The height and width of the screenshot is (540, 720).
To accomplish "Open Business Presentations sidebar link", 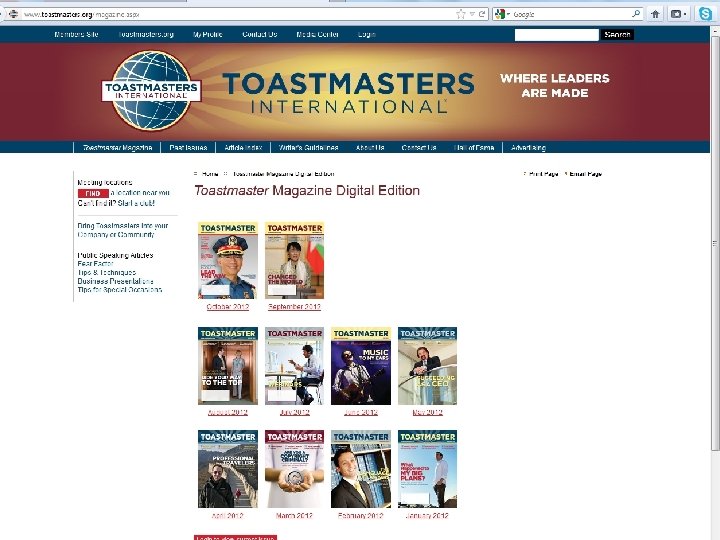I will click(x=115, y=281).
